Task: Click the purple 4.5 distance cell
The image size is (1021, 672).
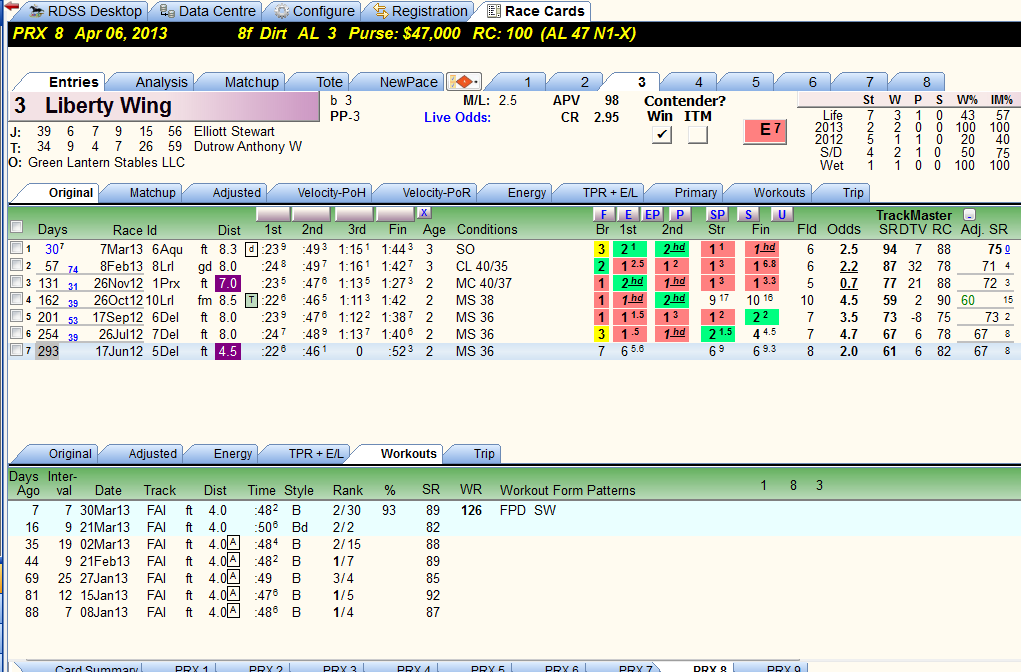Action: [228, 351]
